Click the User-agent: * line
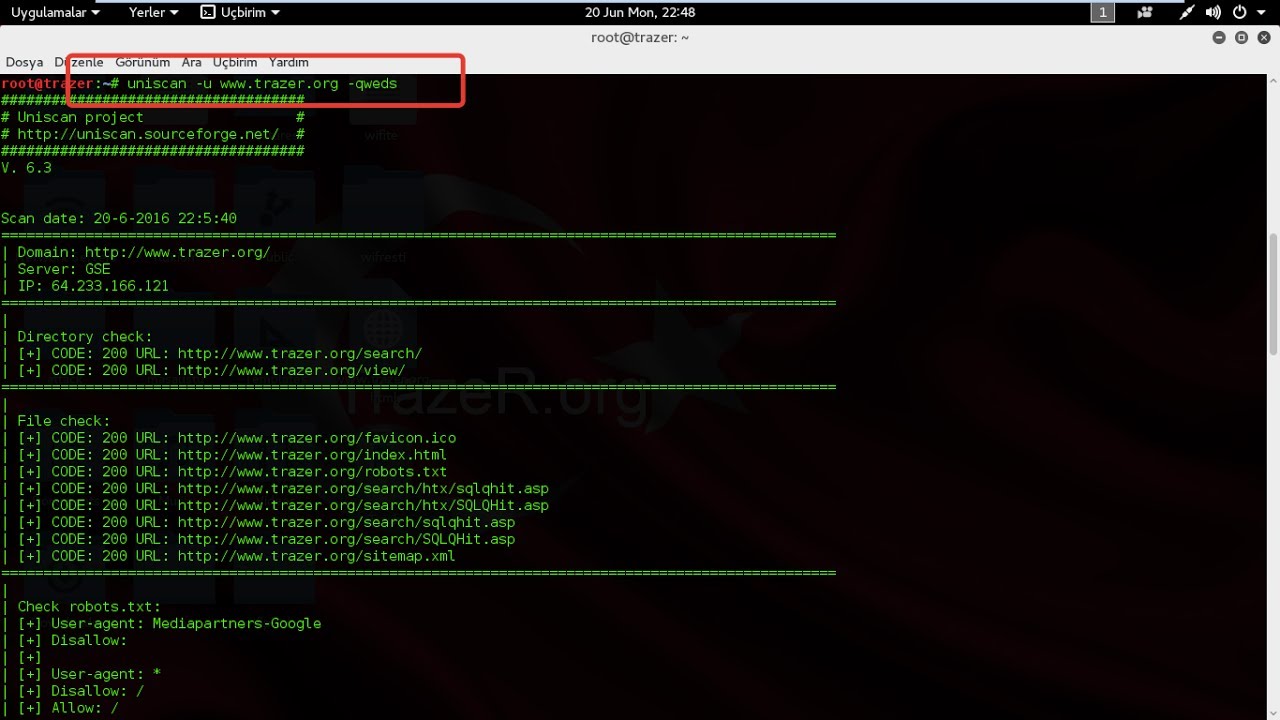1280x720 pixels. (81, 674)
